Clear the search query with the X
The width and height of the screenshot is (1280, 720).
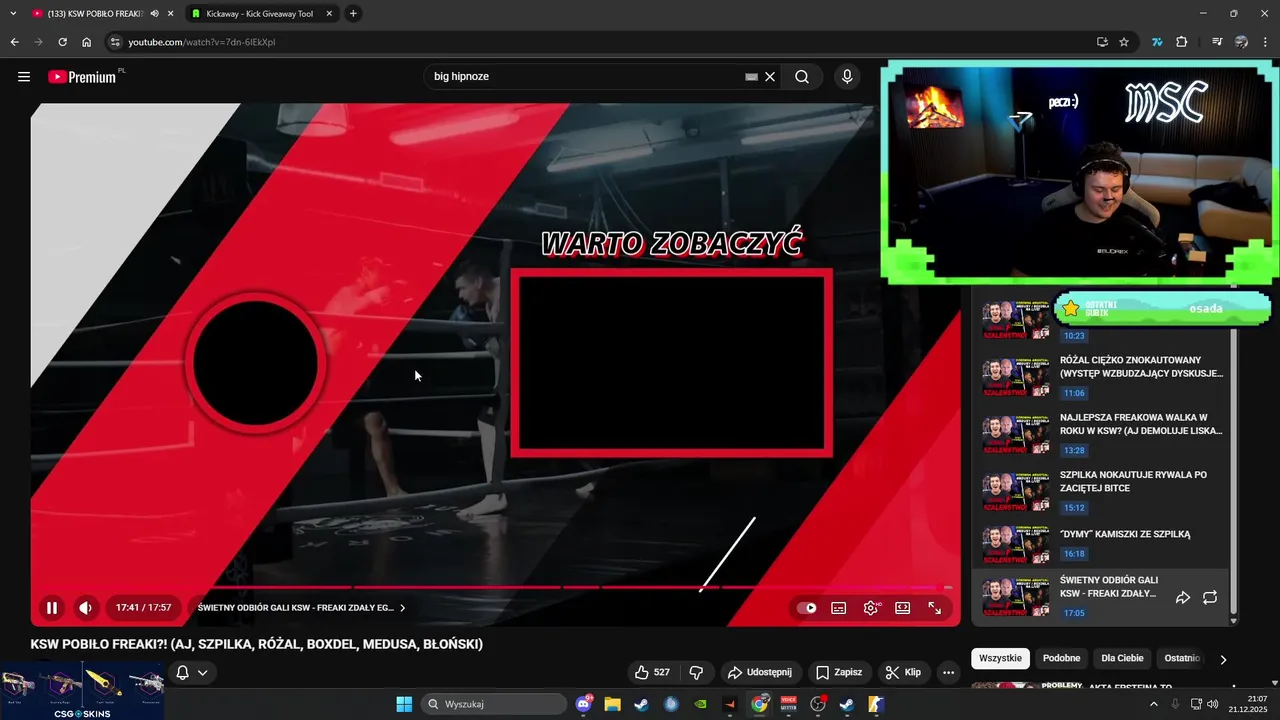[770, 76]
